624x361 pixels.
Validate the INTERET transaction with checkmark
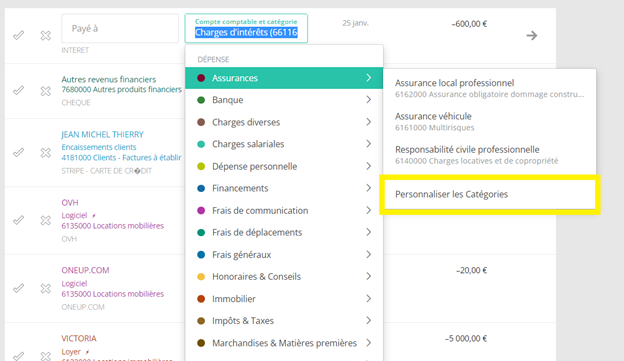coord(18,35)
